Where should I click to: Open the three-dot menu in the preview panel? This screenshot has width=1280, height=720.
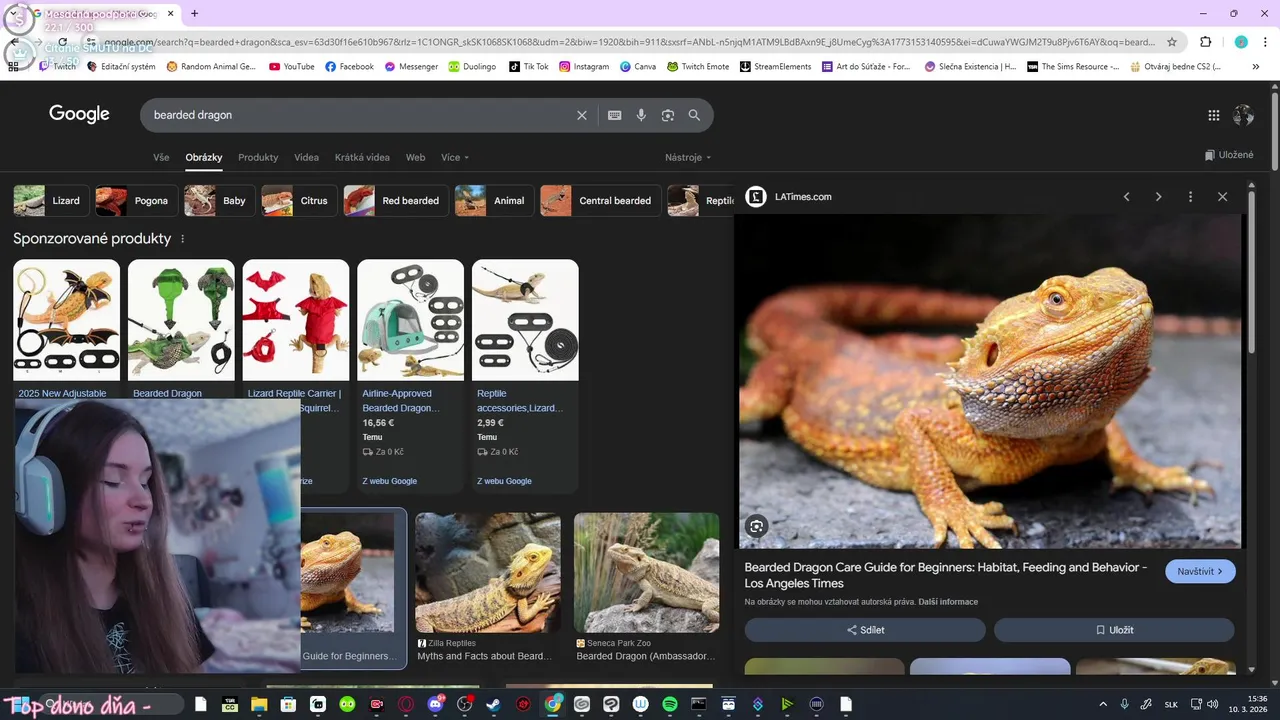click(x=1190, y=197)
